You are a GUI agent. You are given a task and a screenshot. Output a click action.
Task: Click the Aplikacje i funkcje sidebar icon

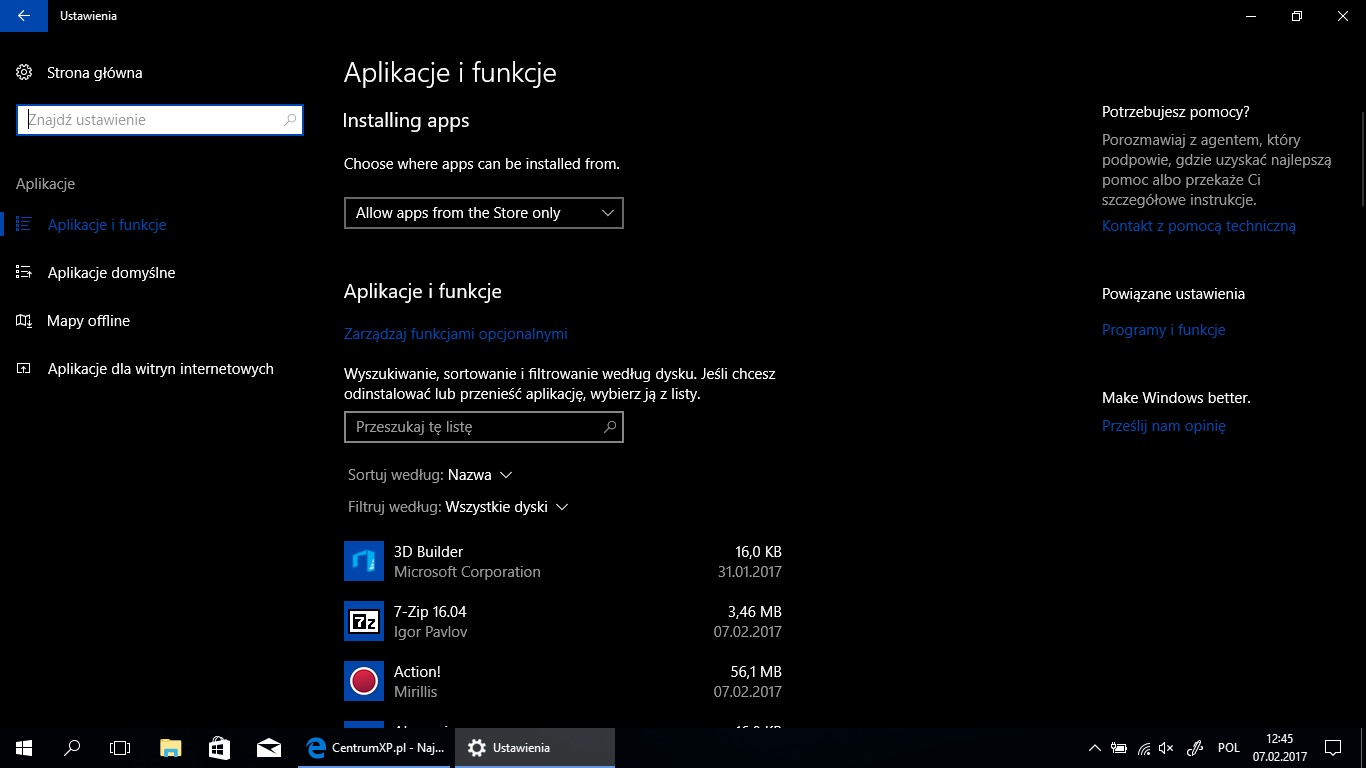(24, 224)
